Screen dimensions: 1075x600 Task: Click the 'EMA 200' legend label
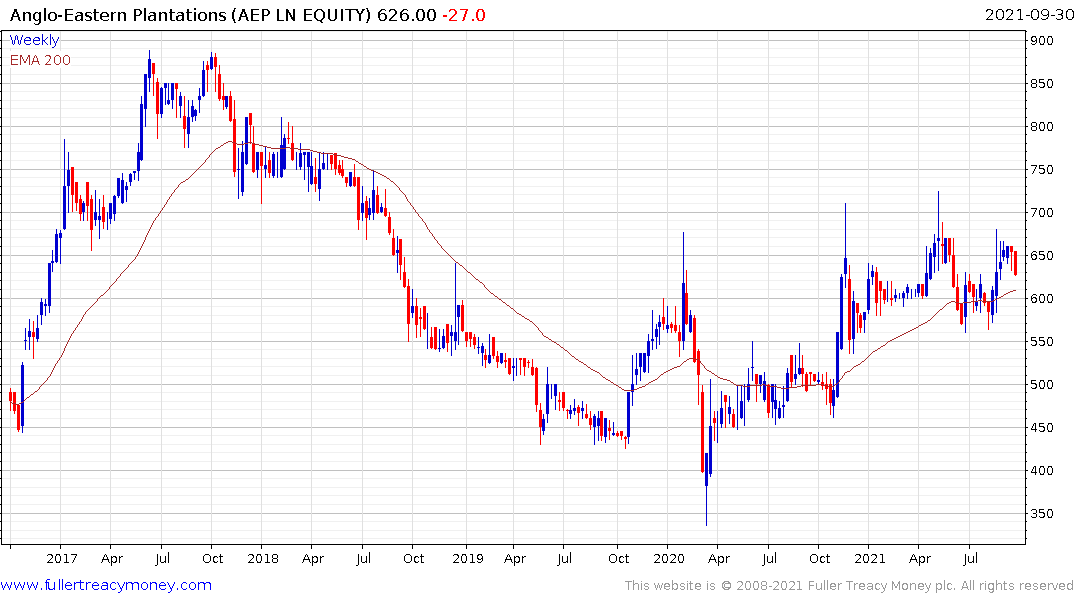[40, 60]
